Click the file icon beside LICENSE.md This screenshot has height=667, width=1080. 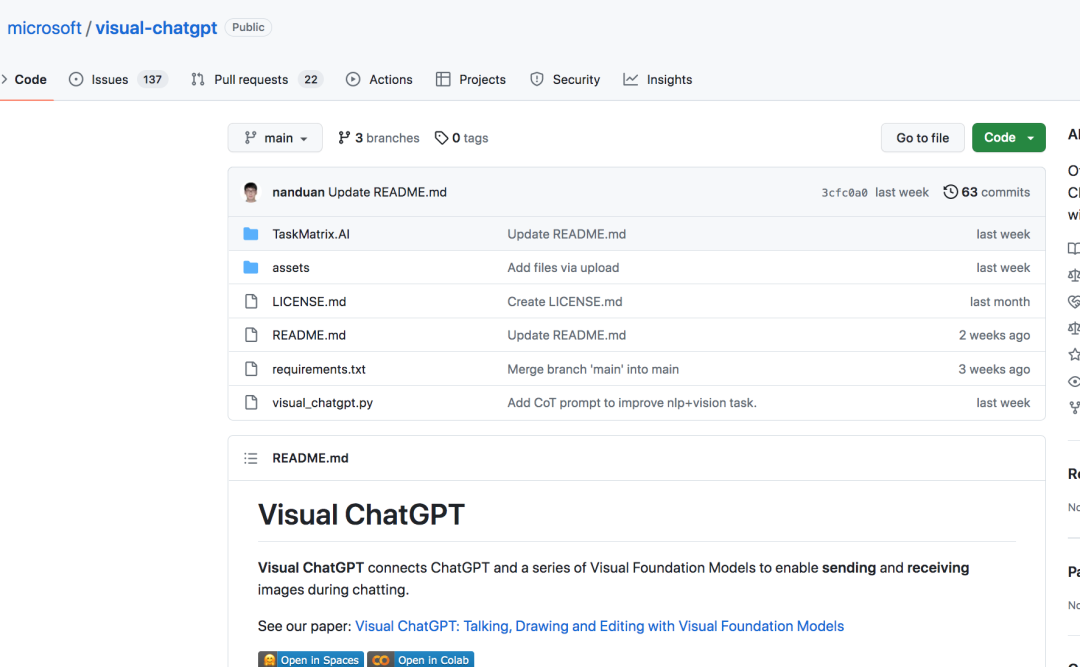251,301
